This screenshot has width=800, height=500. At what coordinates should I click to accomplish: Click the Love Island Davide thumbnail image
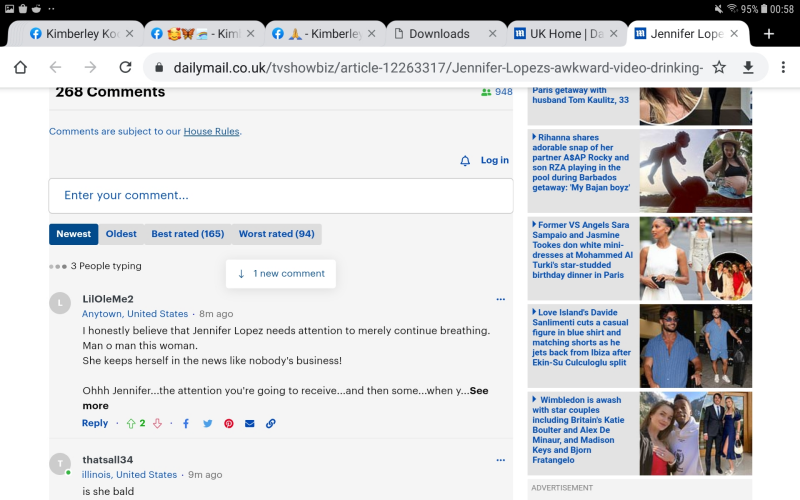696,346
